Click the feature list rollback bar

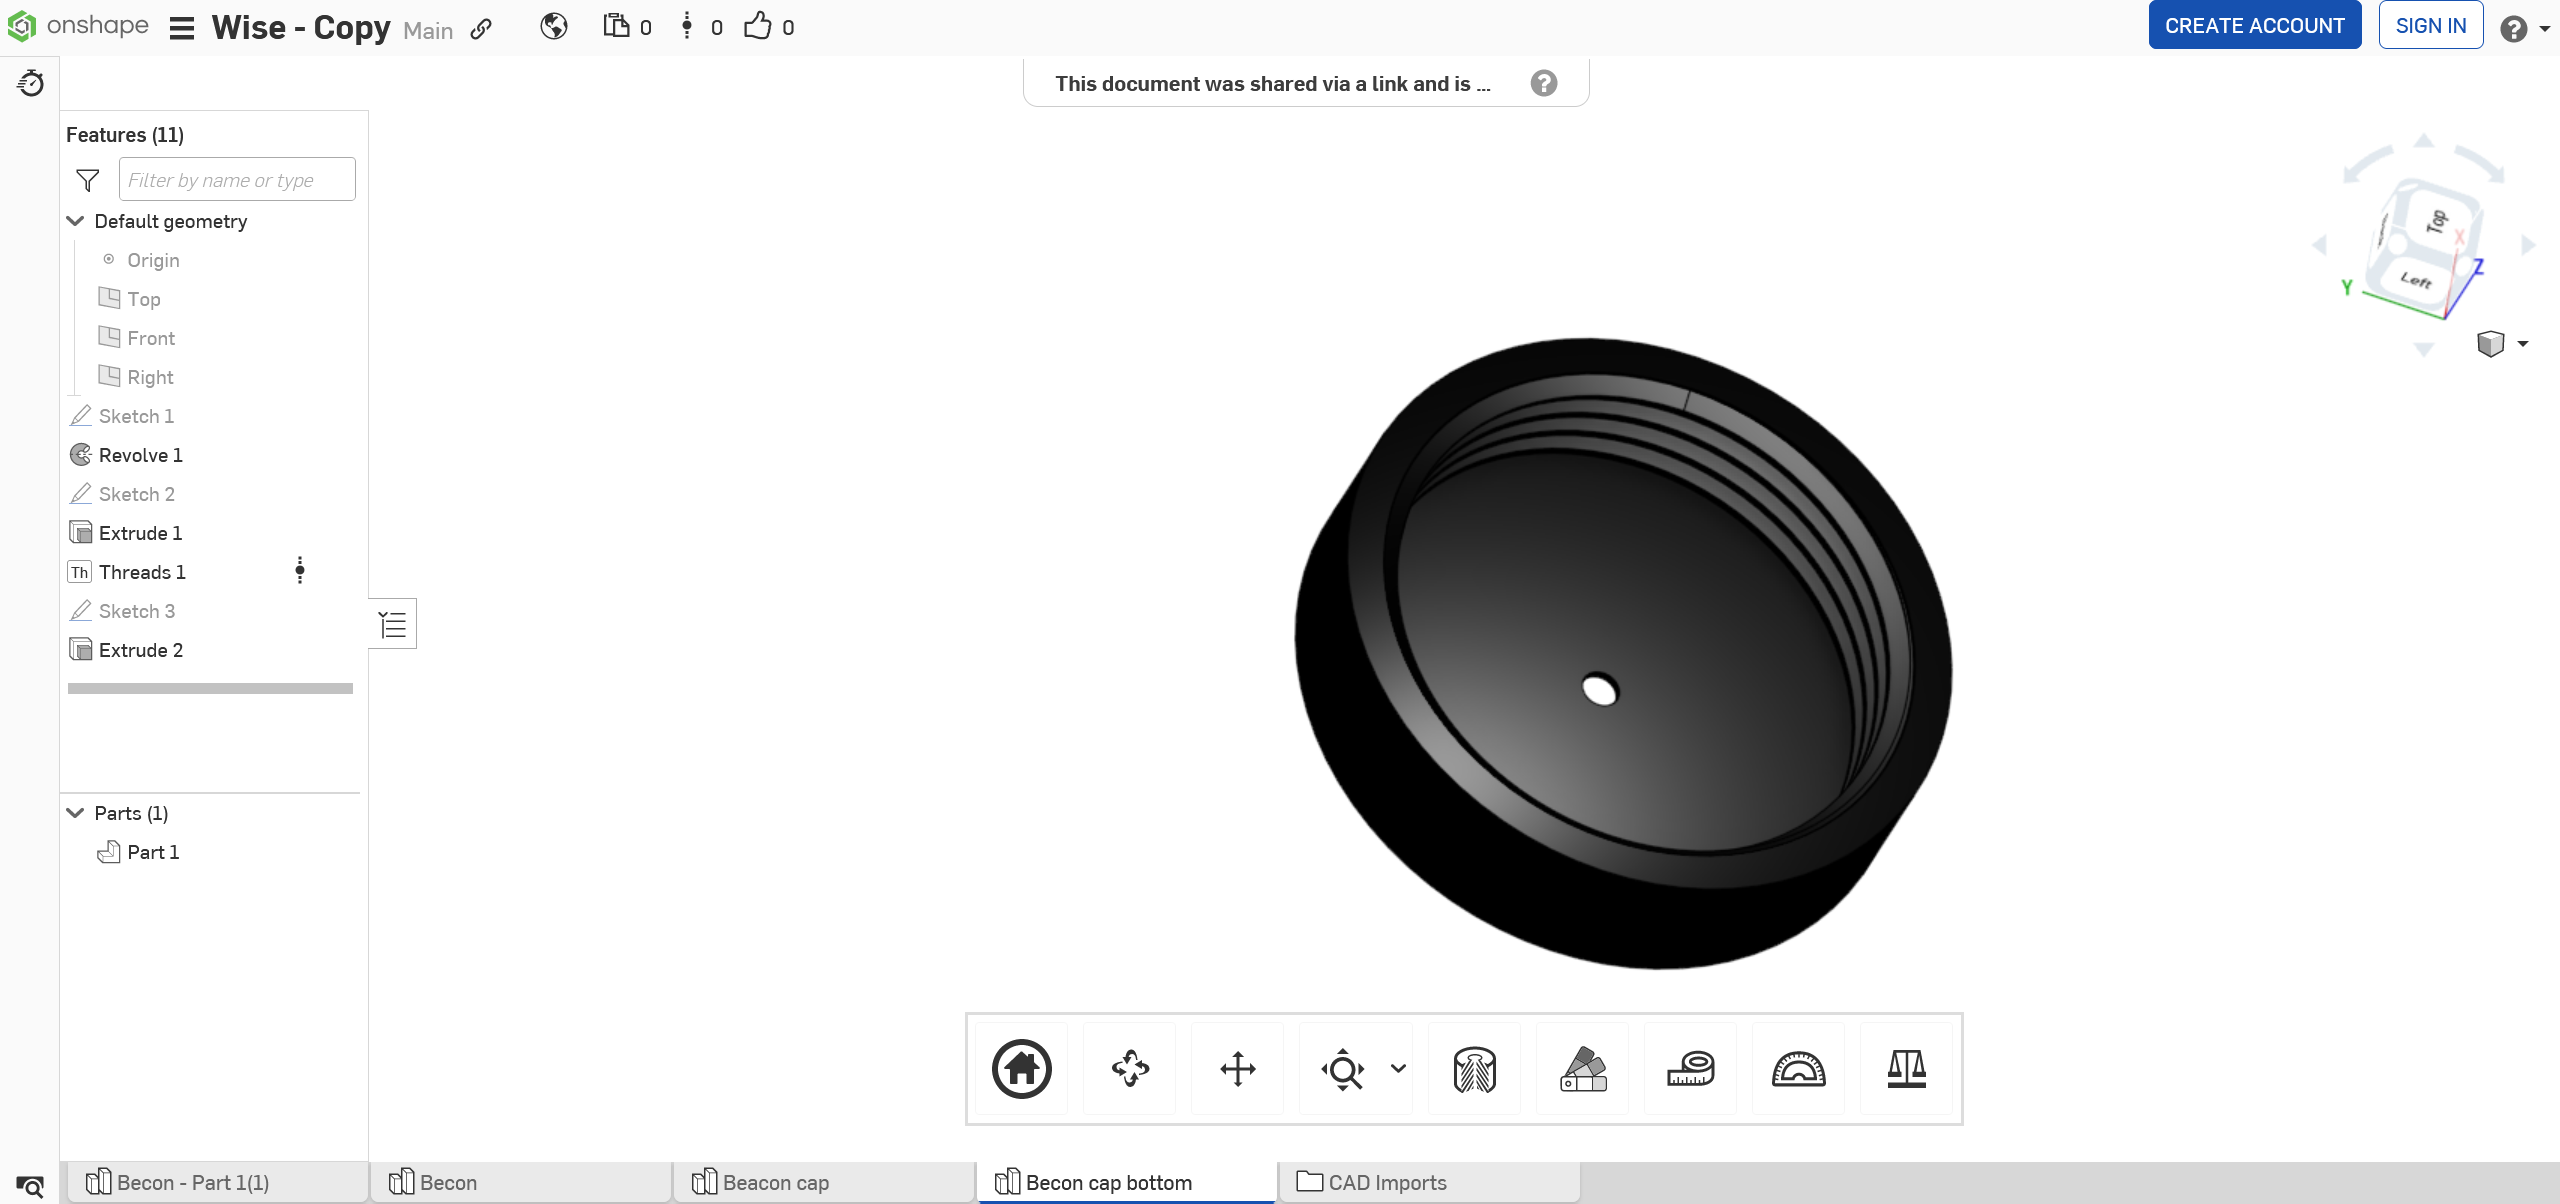[x=210, y=688]
